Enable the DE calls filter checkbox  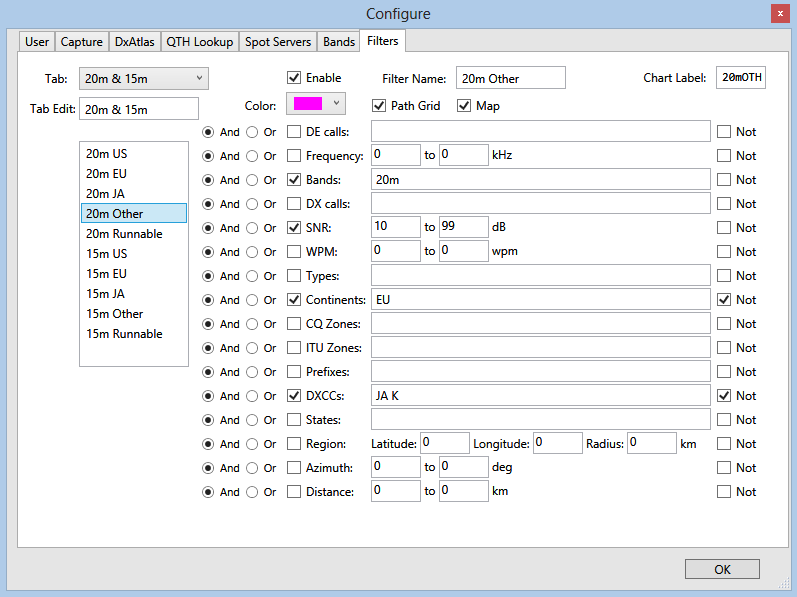click(294, 132)
